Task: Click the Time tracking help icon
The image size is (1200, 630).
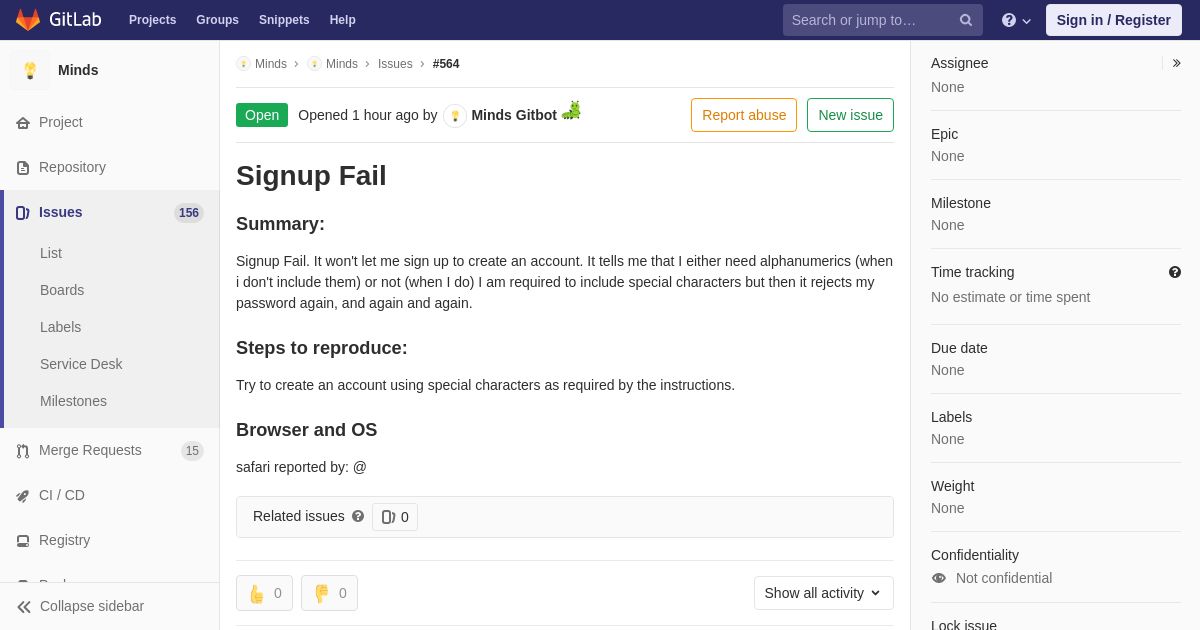Action: click(1175, 272)
